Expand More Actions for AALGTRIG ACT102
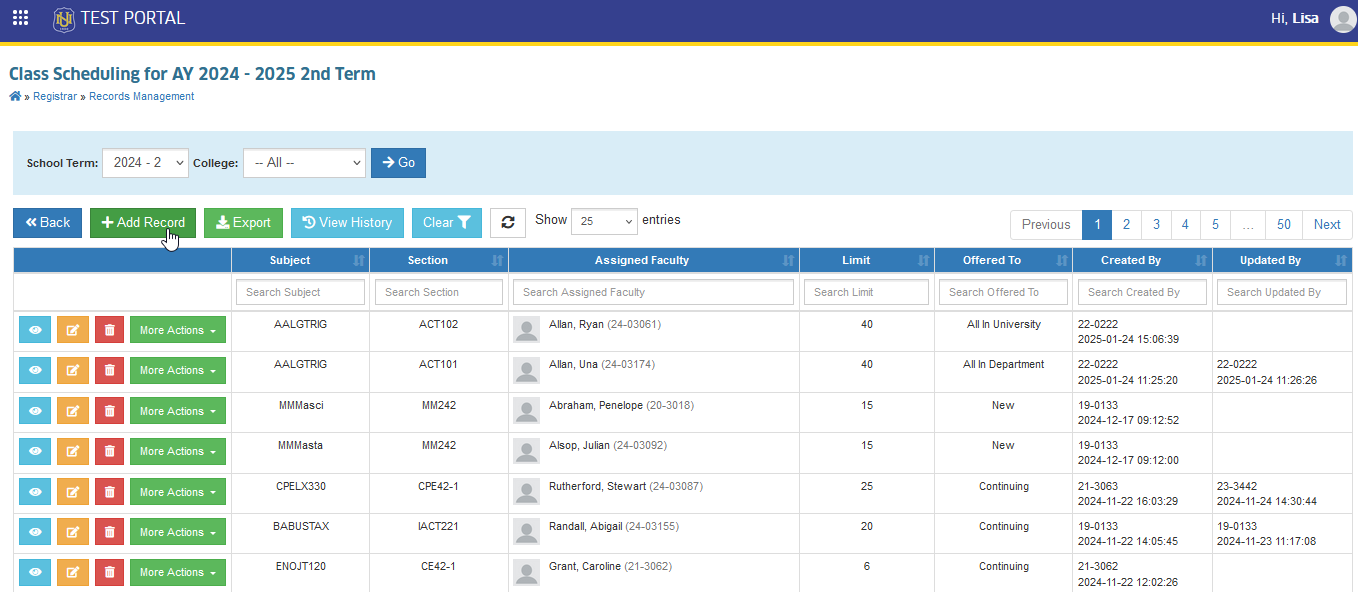This screenshot has width=1358, height=592. pyautogui.click(x=178, y=330)
